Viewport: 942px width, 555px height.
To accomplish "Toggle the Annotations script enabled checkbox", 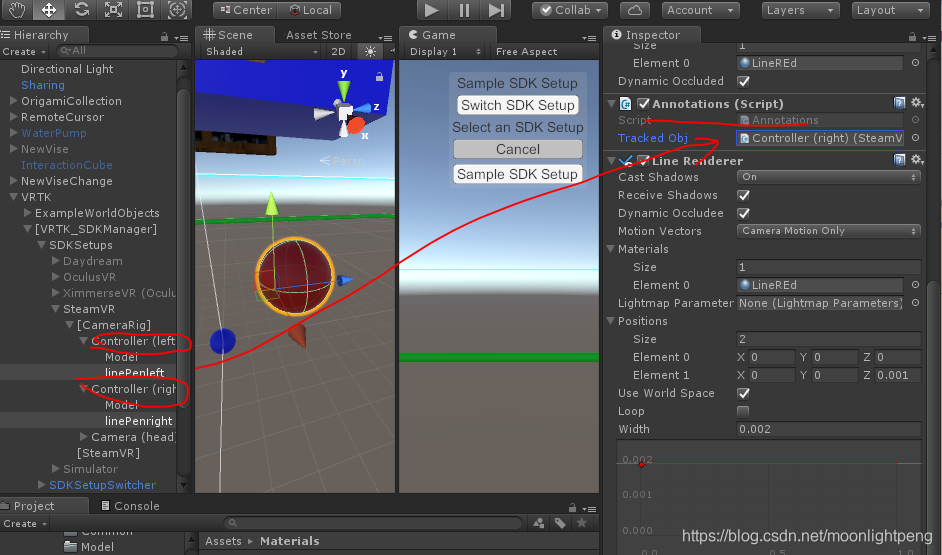I will 643,104.
